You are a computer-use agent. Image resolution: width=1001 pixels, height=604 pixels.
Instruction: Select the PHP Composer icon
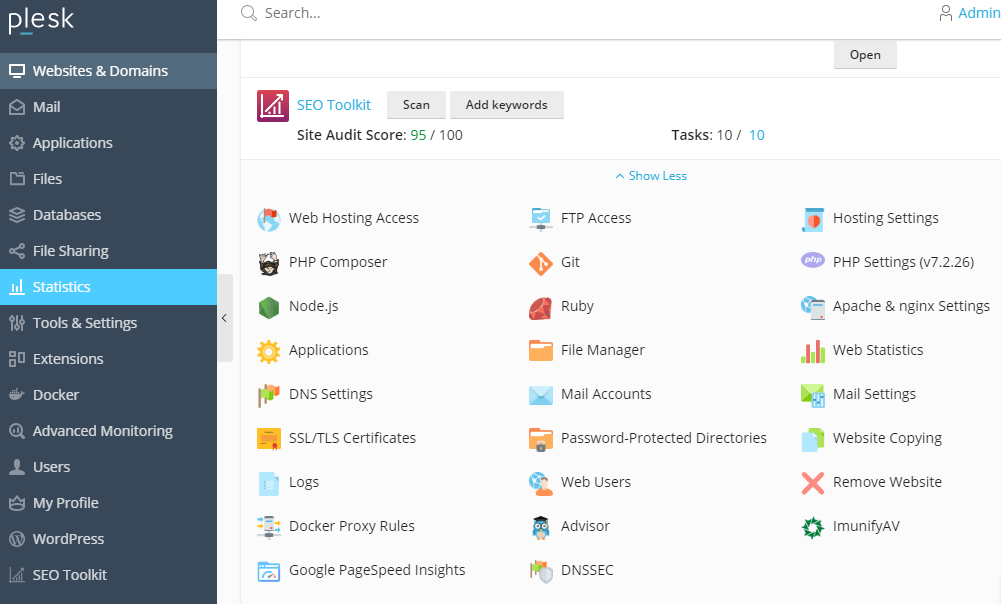tap(268, 262)
